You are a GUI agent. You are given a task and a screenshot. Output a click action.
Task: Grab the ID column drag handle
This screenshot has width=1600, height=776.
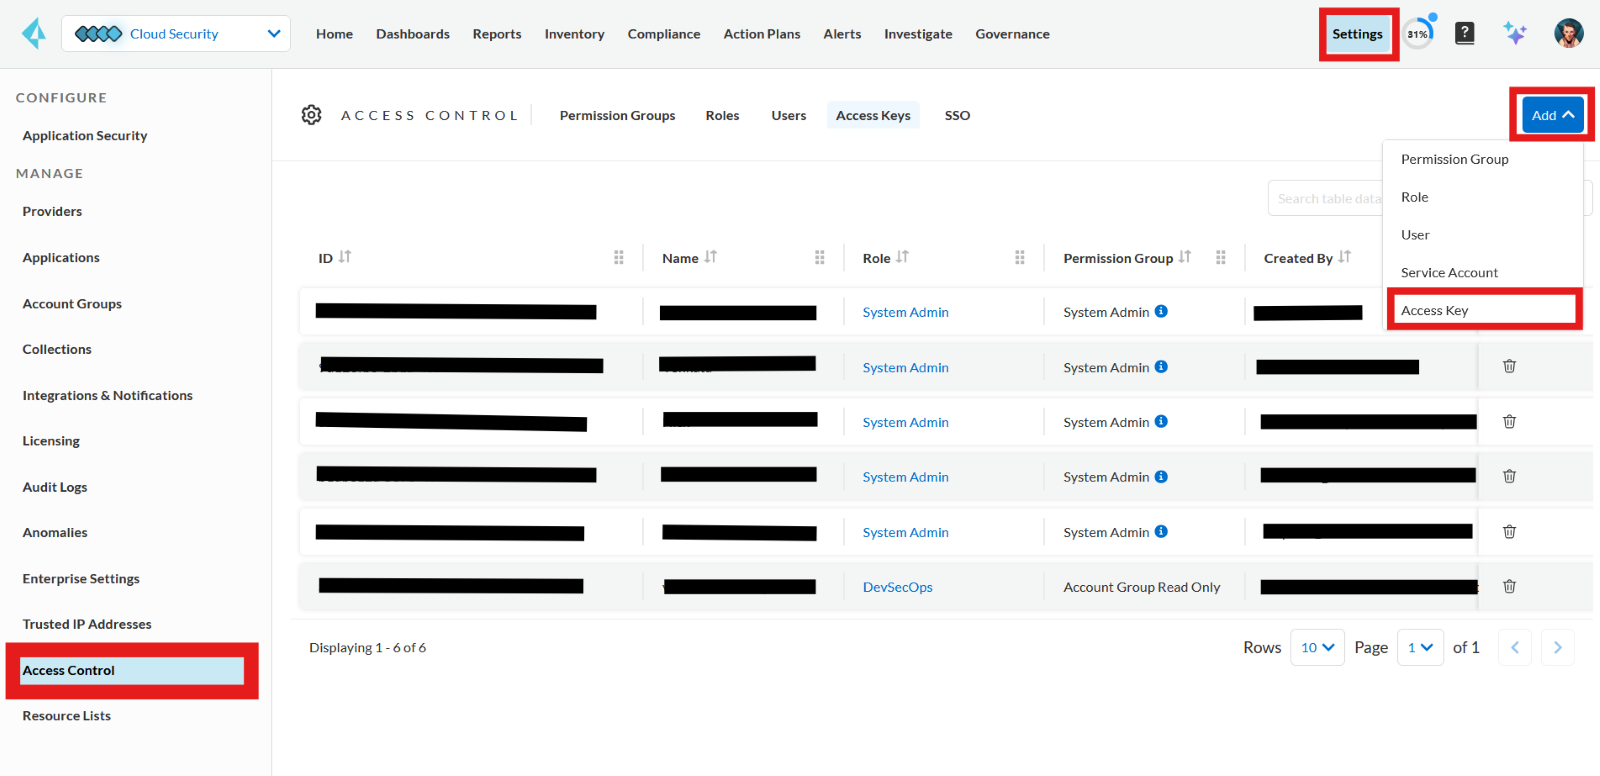[x=619, y=257]
